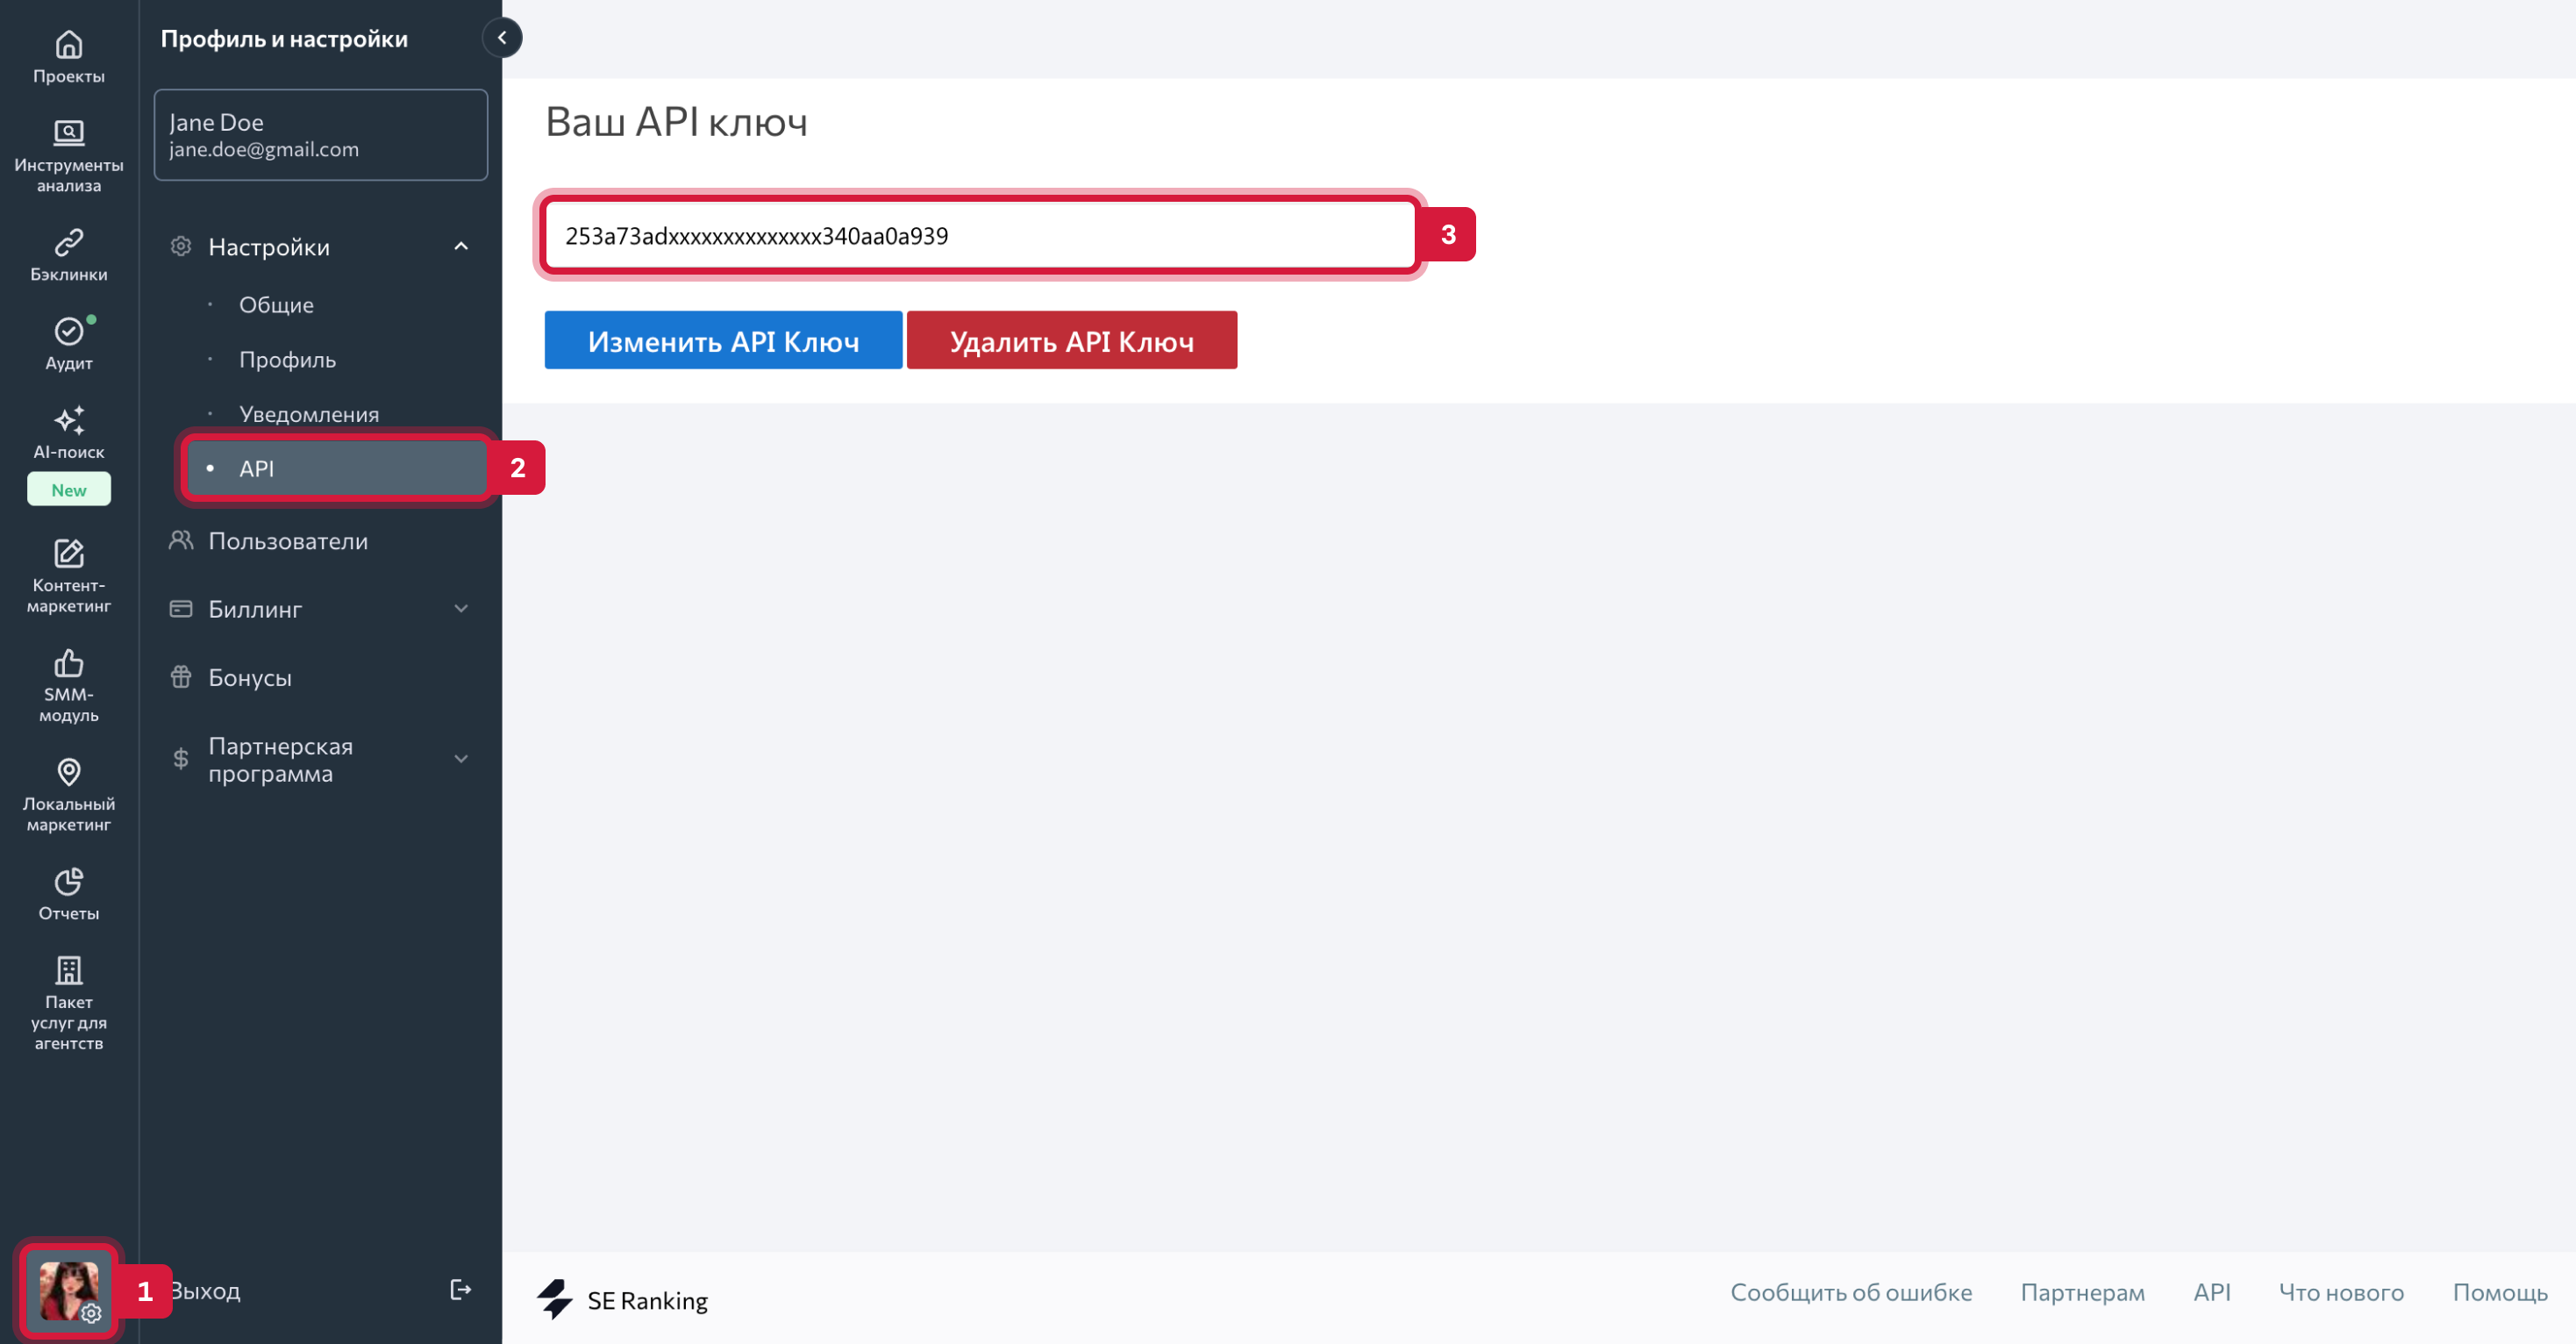Collapse the profile sidebar with arrow
Screen dimensions: 2576x1344
pos(502,38)
